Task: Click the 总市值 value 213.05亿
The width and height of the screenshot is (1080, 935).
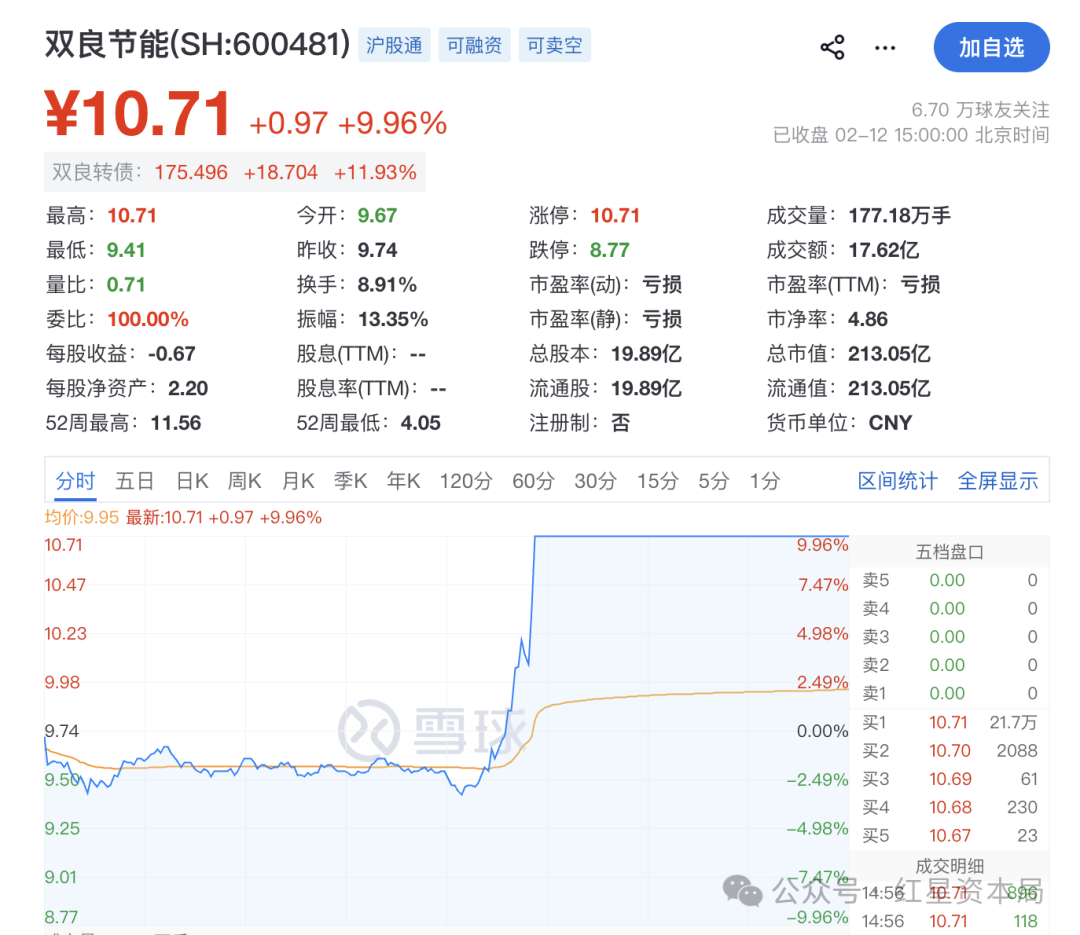Action: 889,353
